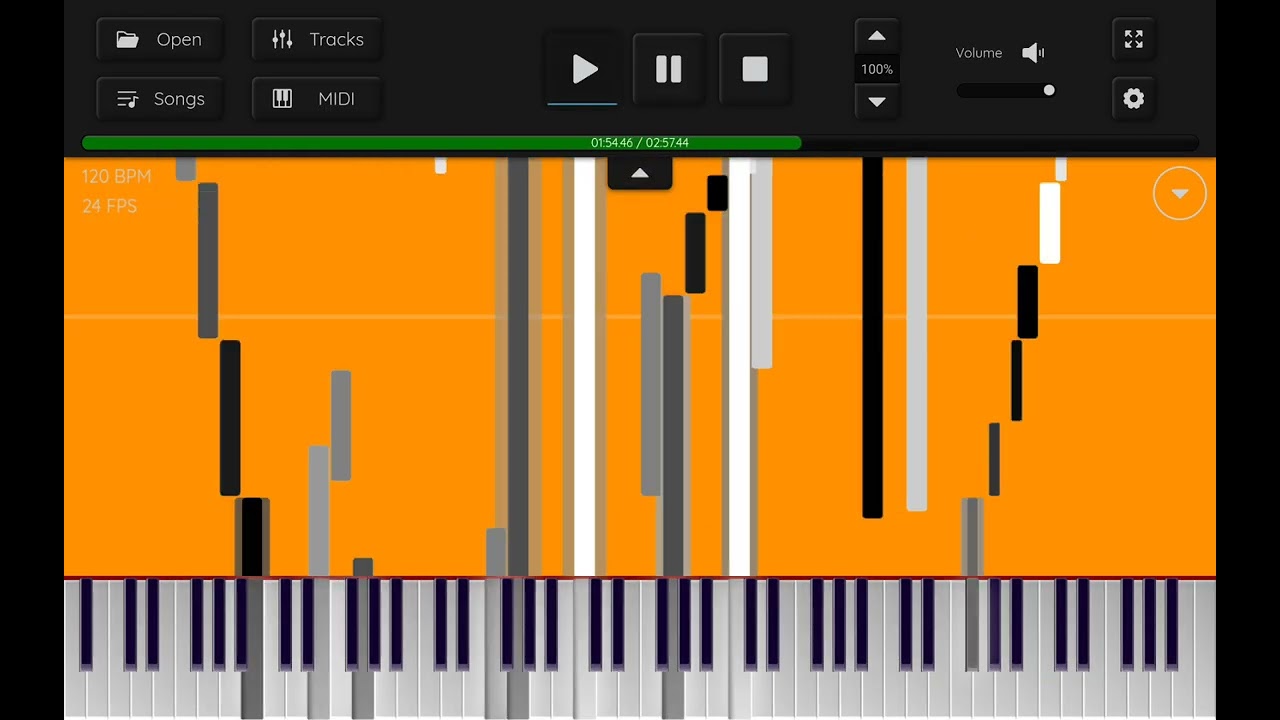This screenshot has width=1280, height=720.
Task: Increase playback speed with up arrow
Action: pos(877,37)
